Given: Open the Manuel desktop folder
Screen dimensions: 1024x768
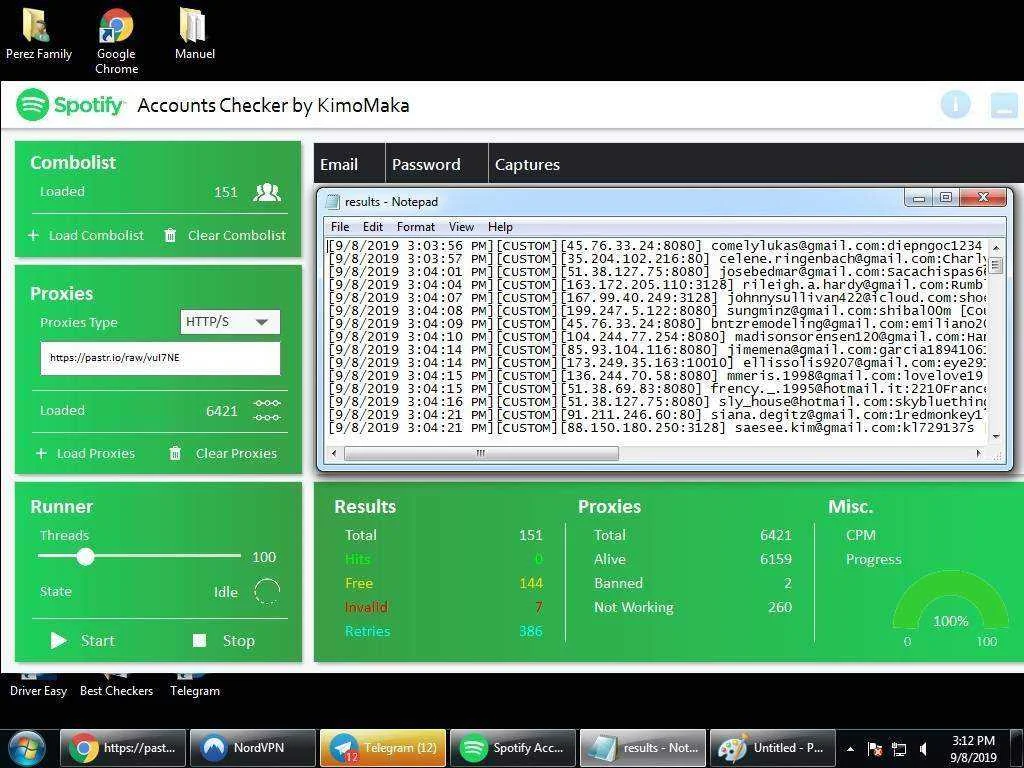Looking at the screenshot, I should 194,34.
